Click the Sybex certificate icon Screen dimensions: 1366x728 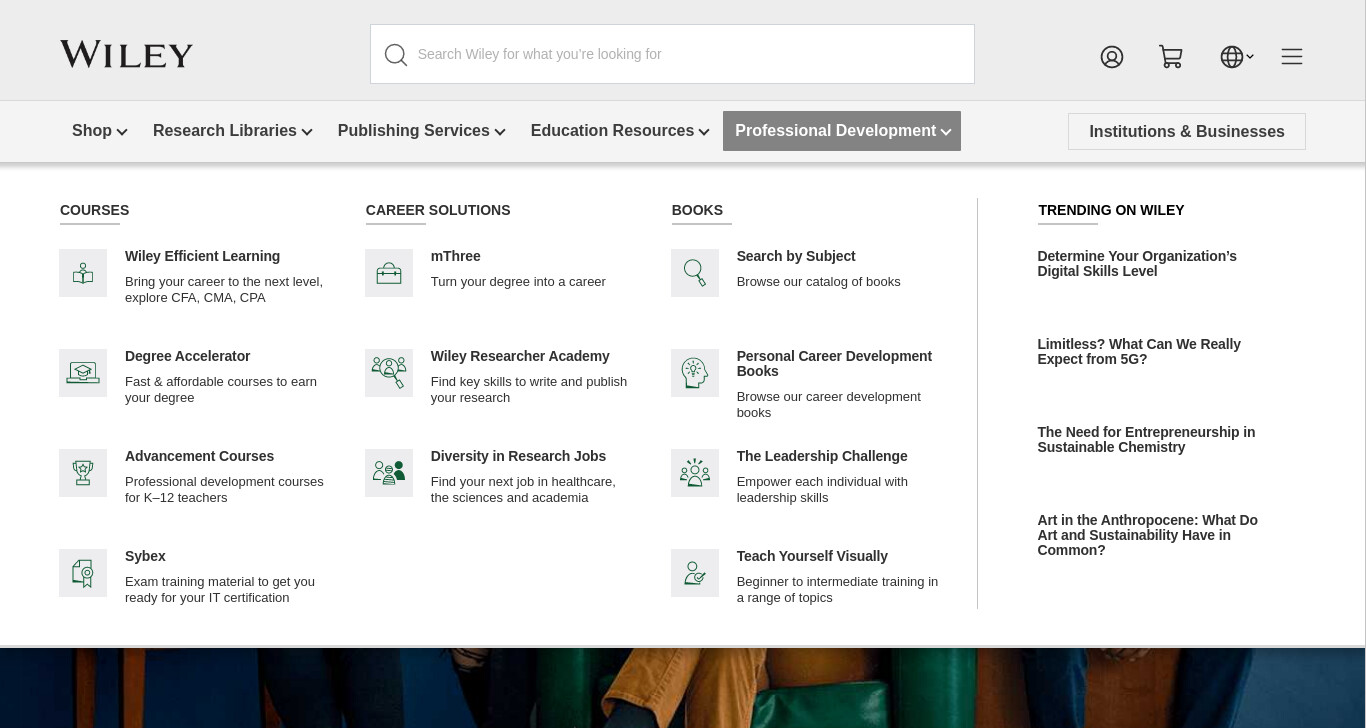83,573
